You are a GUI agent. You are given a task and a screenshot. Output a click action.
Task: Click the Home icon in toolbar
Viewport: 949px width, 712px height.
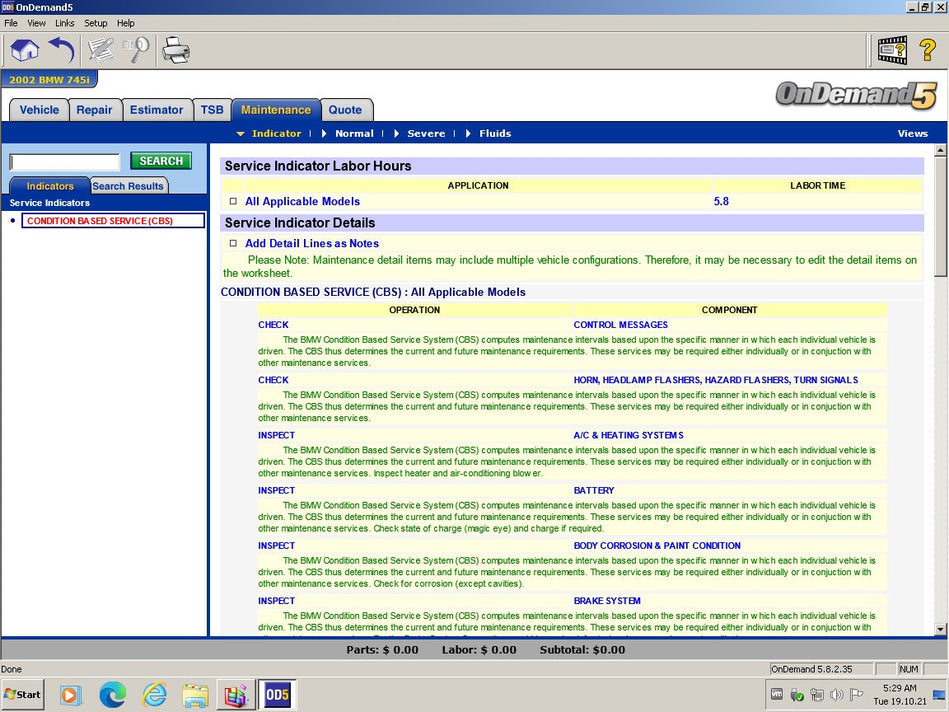[x=25, y=49]
